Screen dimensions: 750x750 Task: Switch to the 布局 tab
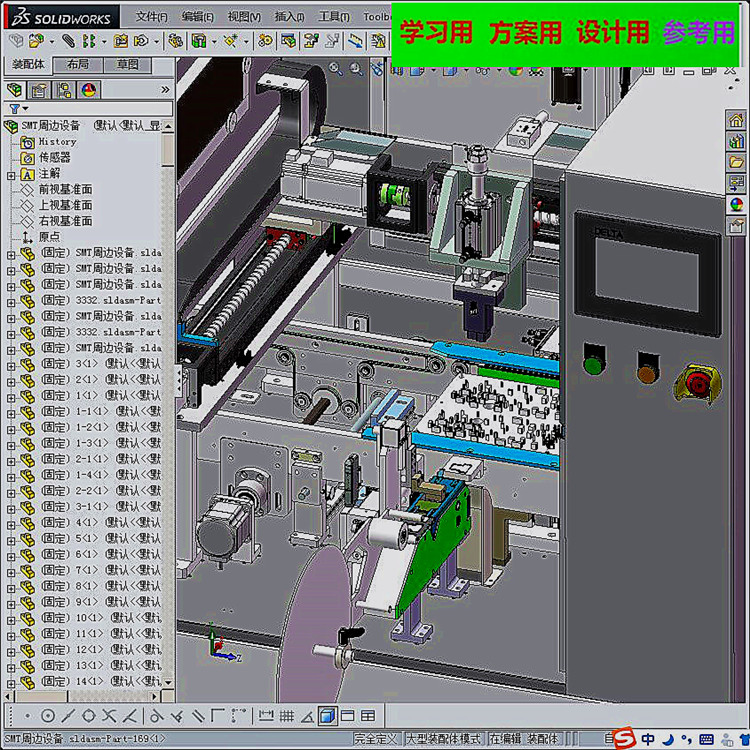pos(77,65)
